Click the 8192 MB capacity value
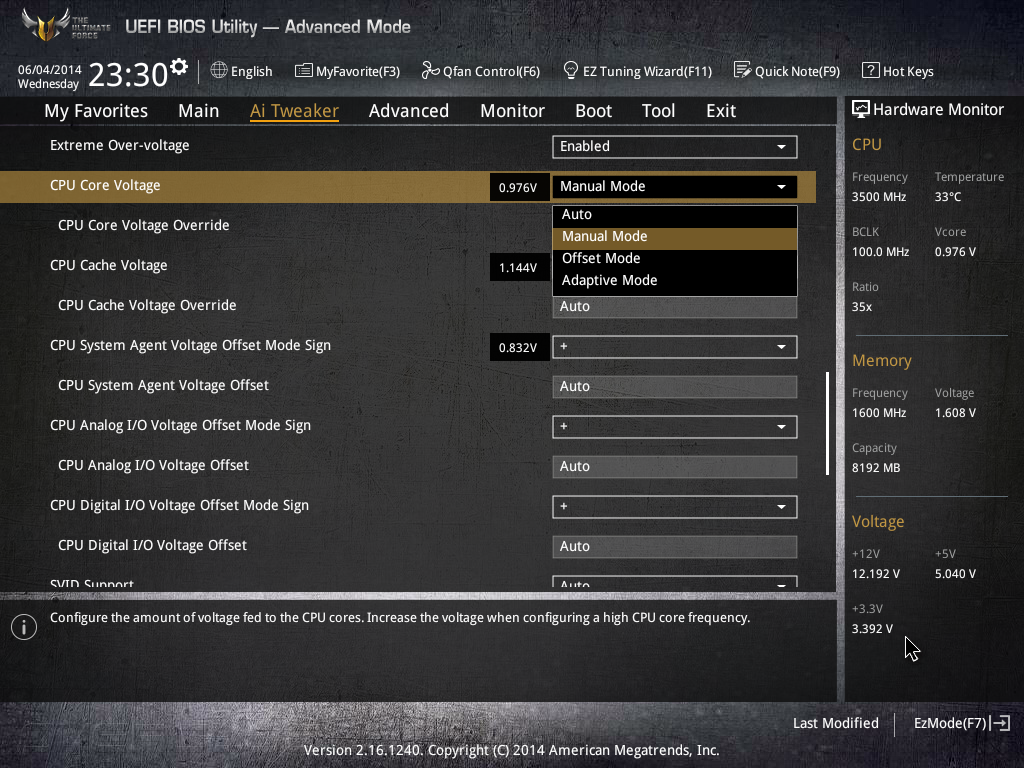The height and width of the screenshot is (768, 1024). [876, 468]
